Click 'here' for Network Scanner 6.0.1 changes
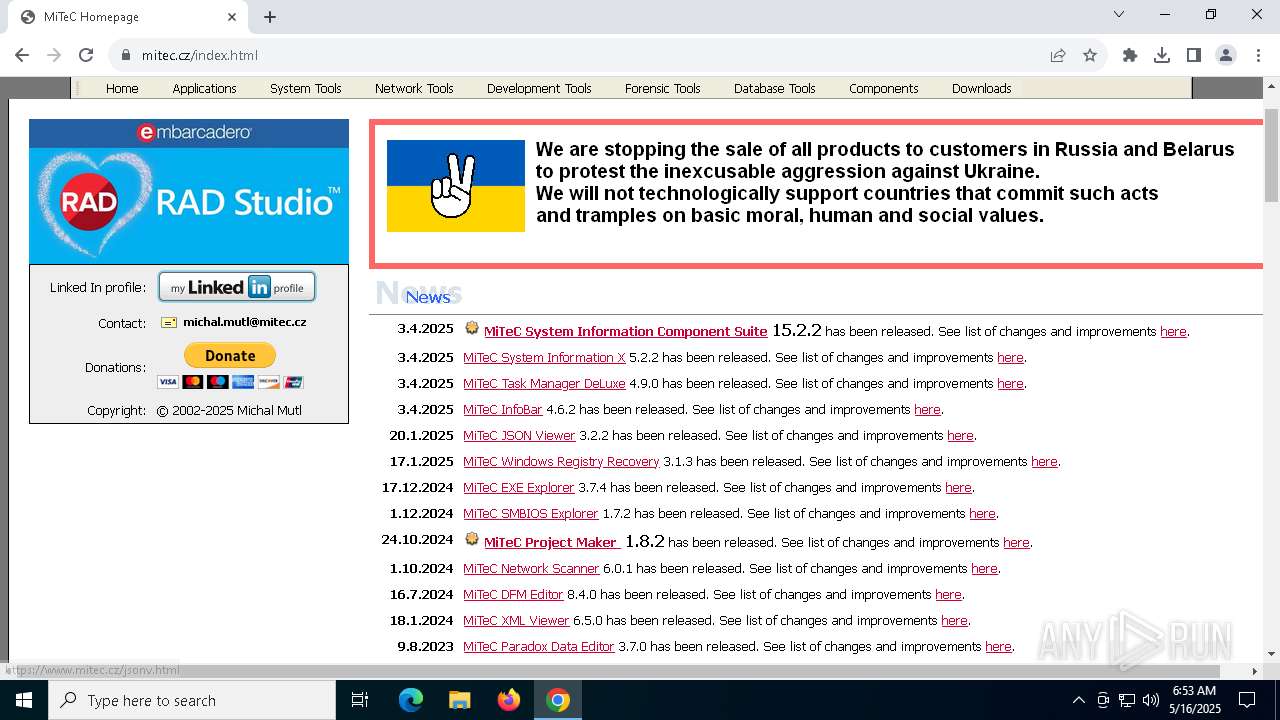The height and width of the screenshot is (720, 1280). coord(984,568)
